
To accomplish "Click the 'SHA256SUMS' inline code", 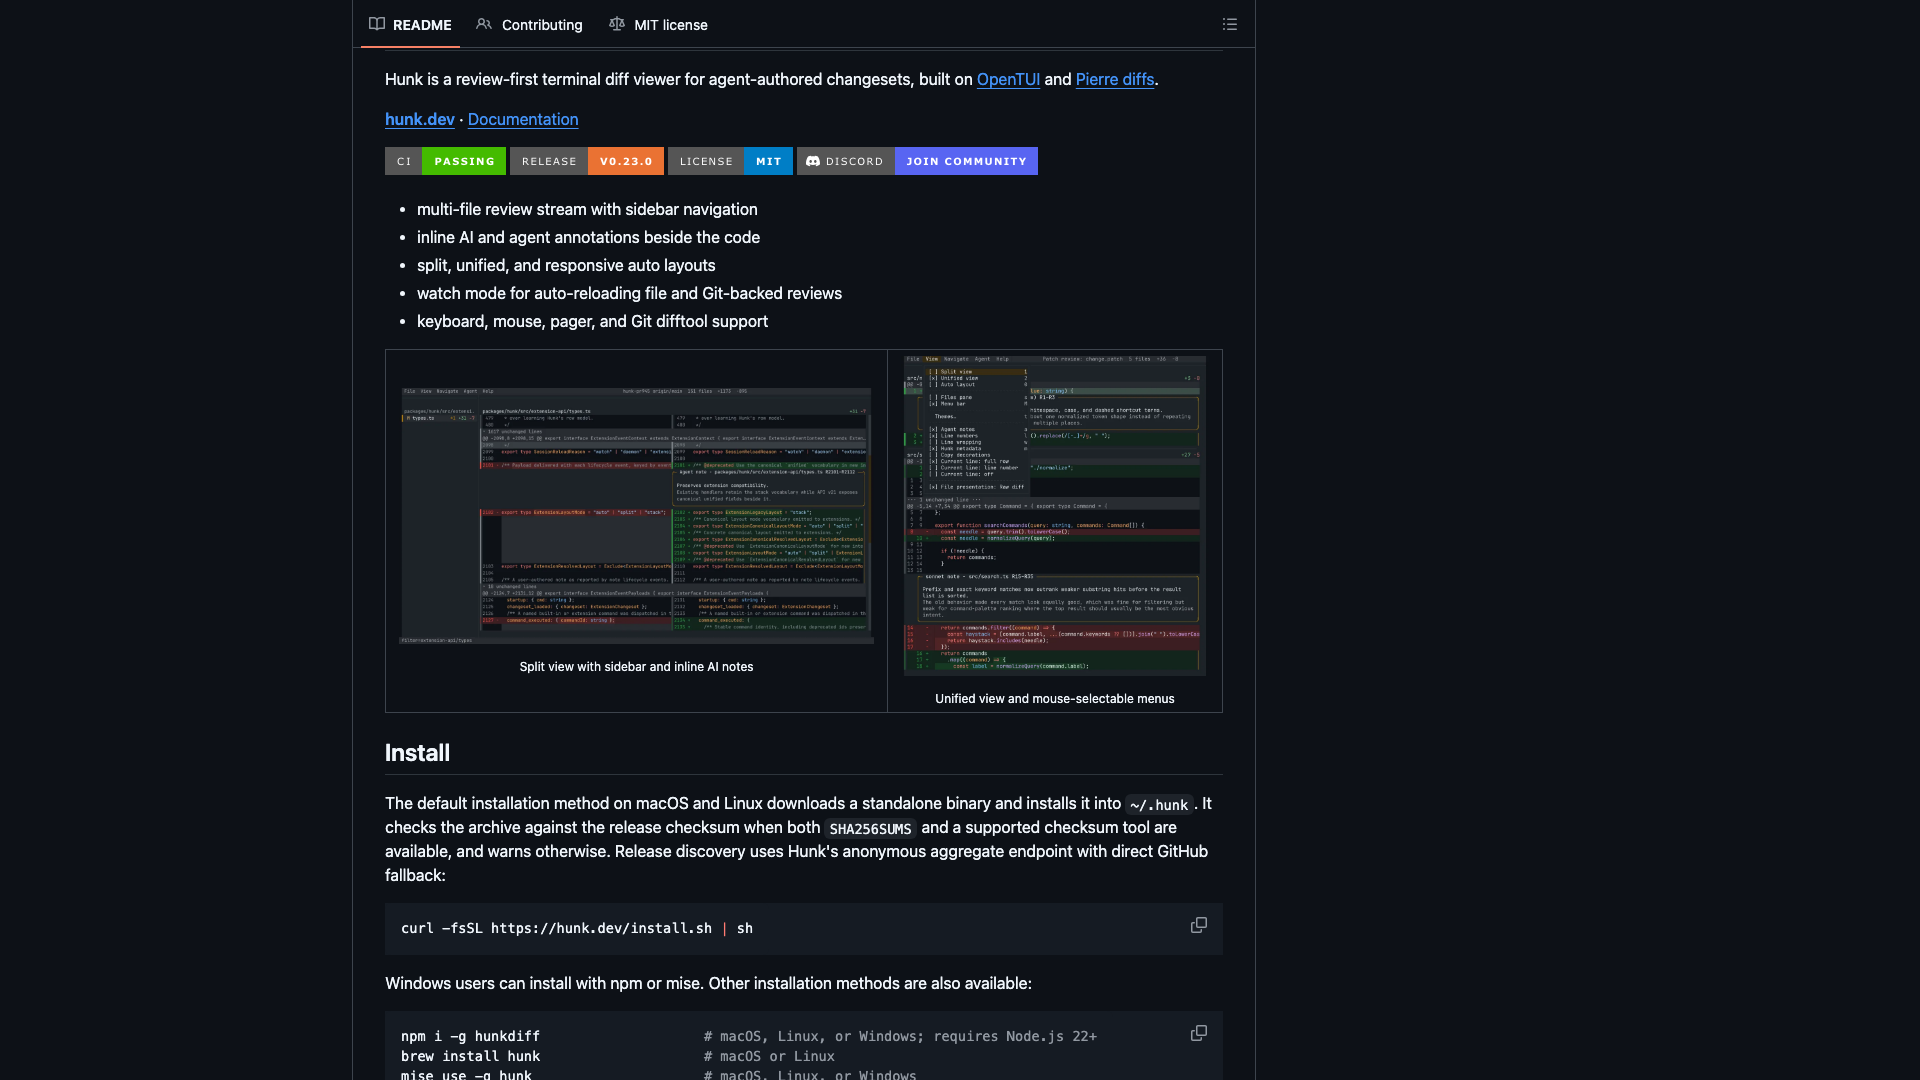I will pyautogui.click(x=870, y=828).
